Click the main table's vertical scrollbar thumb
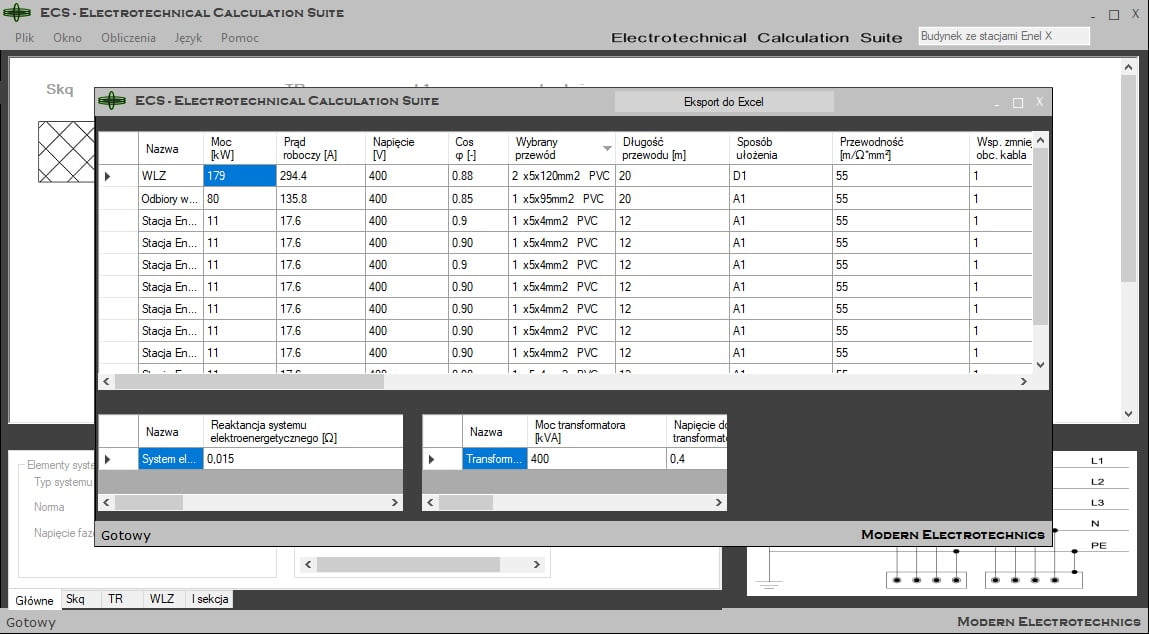This screenshot has height=634, width=1149. point(1041,236)
